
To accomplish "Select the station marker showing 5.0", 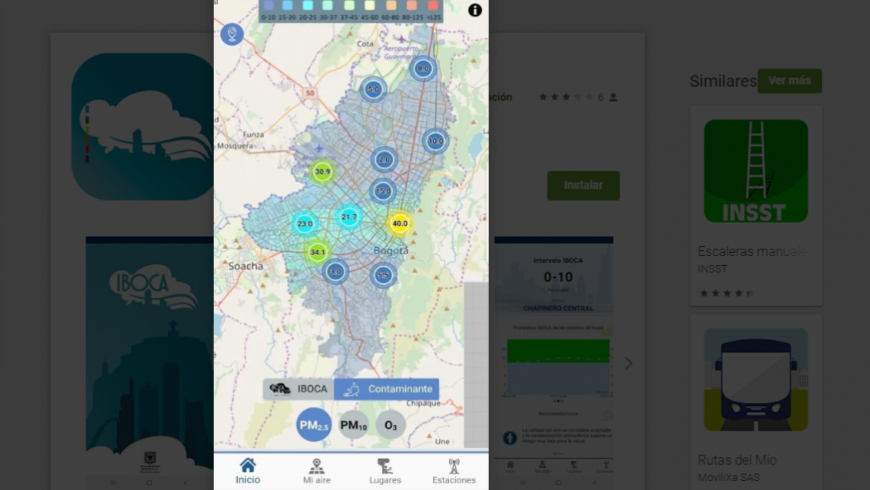I will tap(373, 89).
